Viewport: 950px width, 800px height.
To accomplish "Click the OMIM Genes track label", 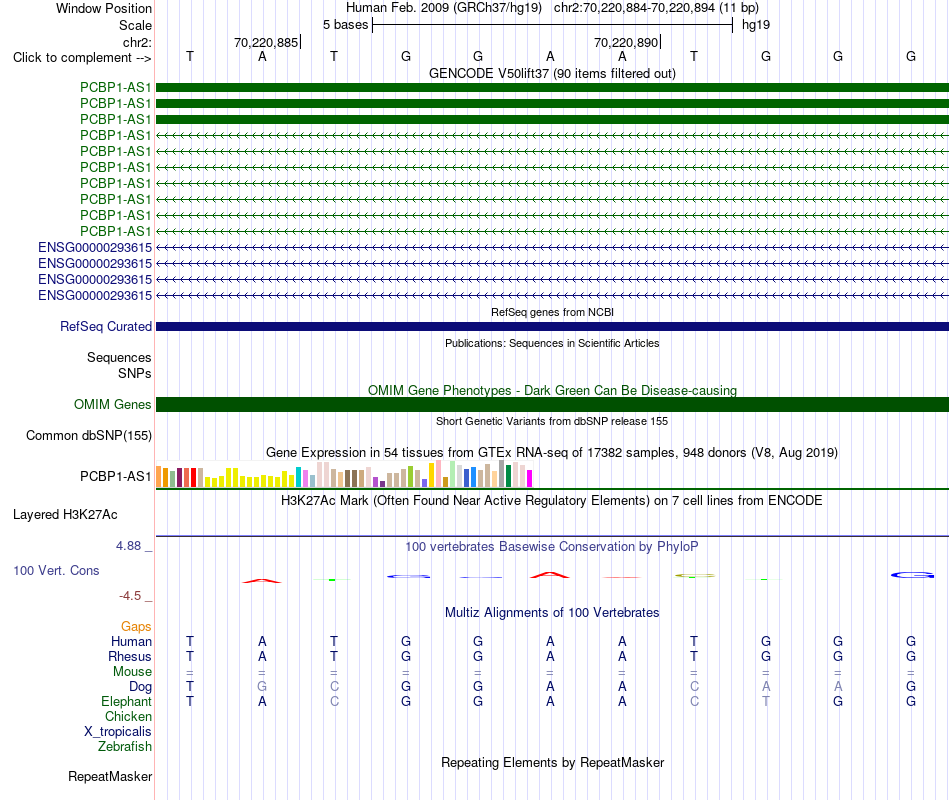I will [113, 404].
